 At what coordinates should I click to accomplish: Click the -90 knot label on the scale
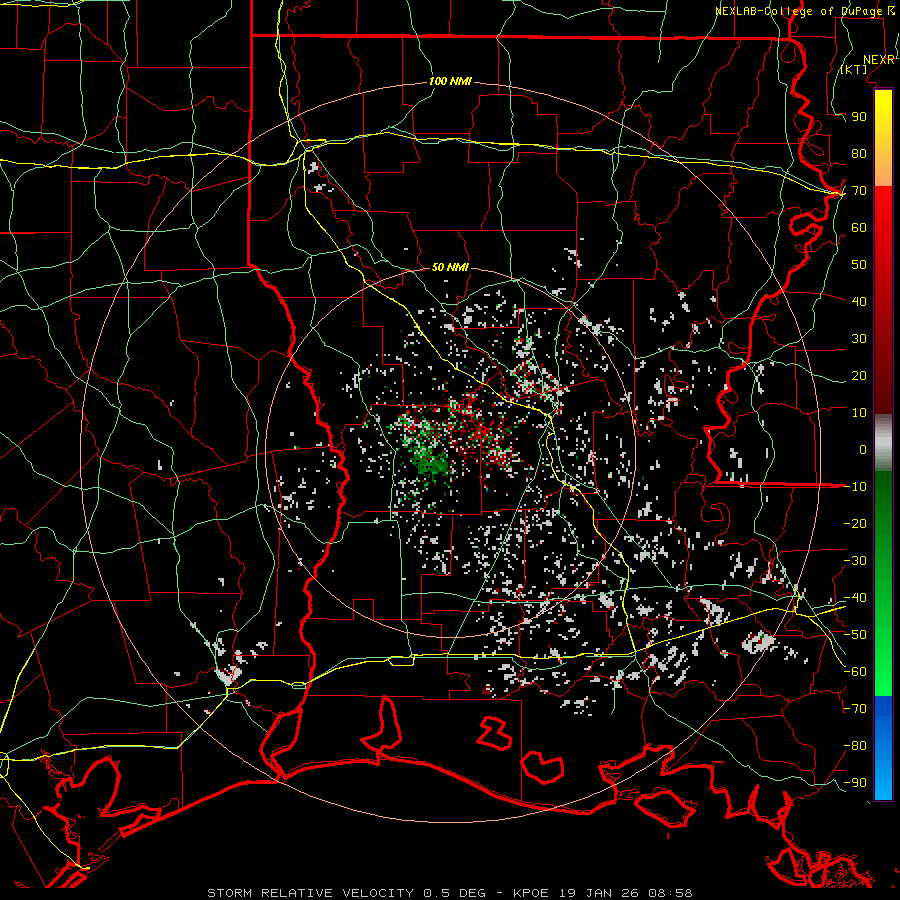click(x=855, y=783)
